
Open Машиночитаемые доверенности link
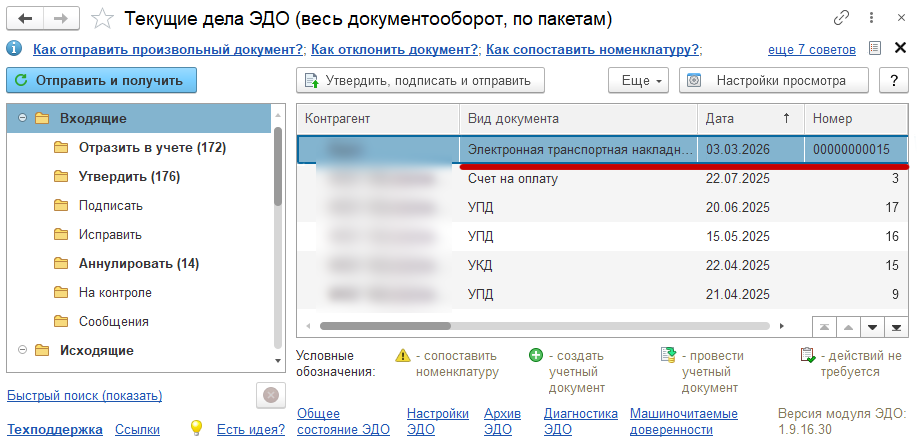684,422
